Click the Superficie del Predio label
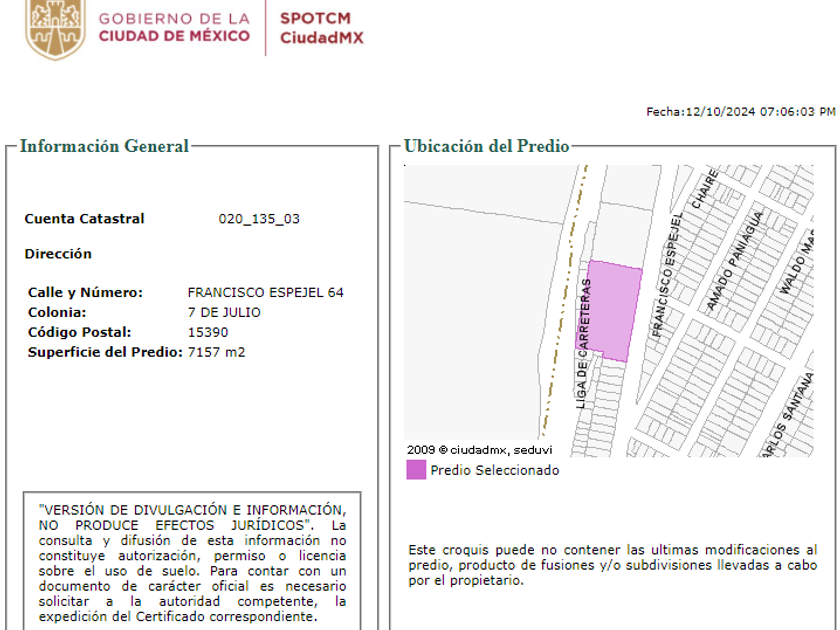840x630 pixels. 105,352
